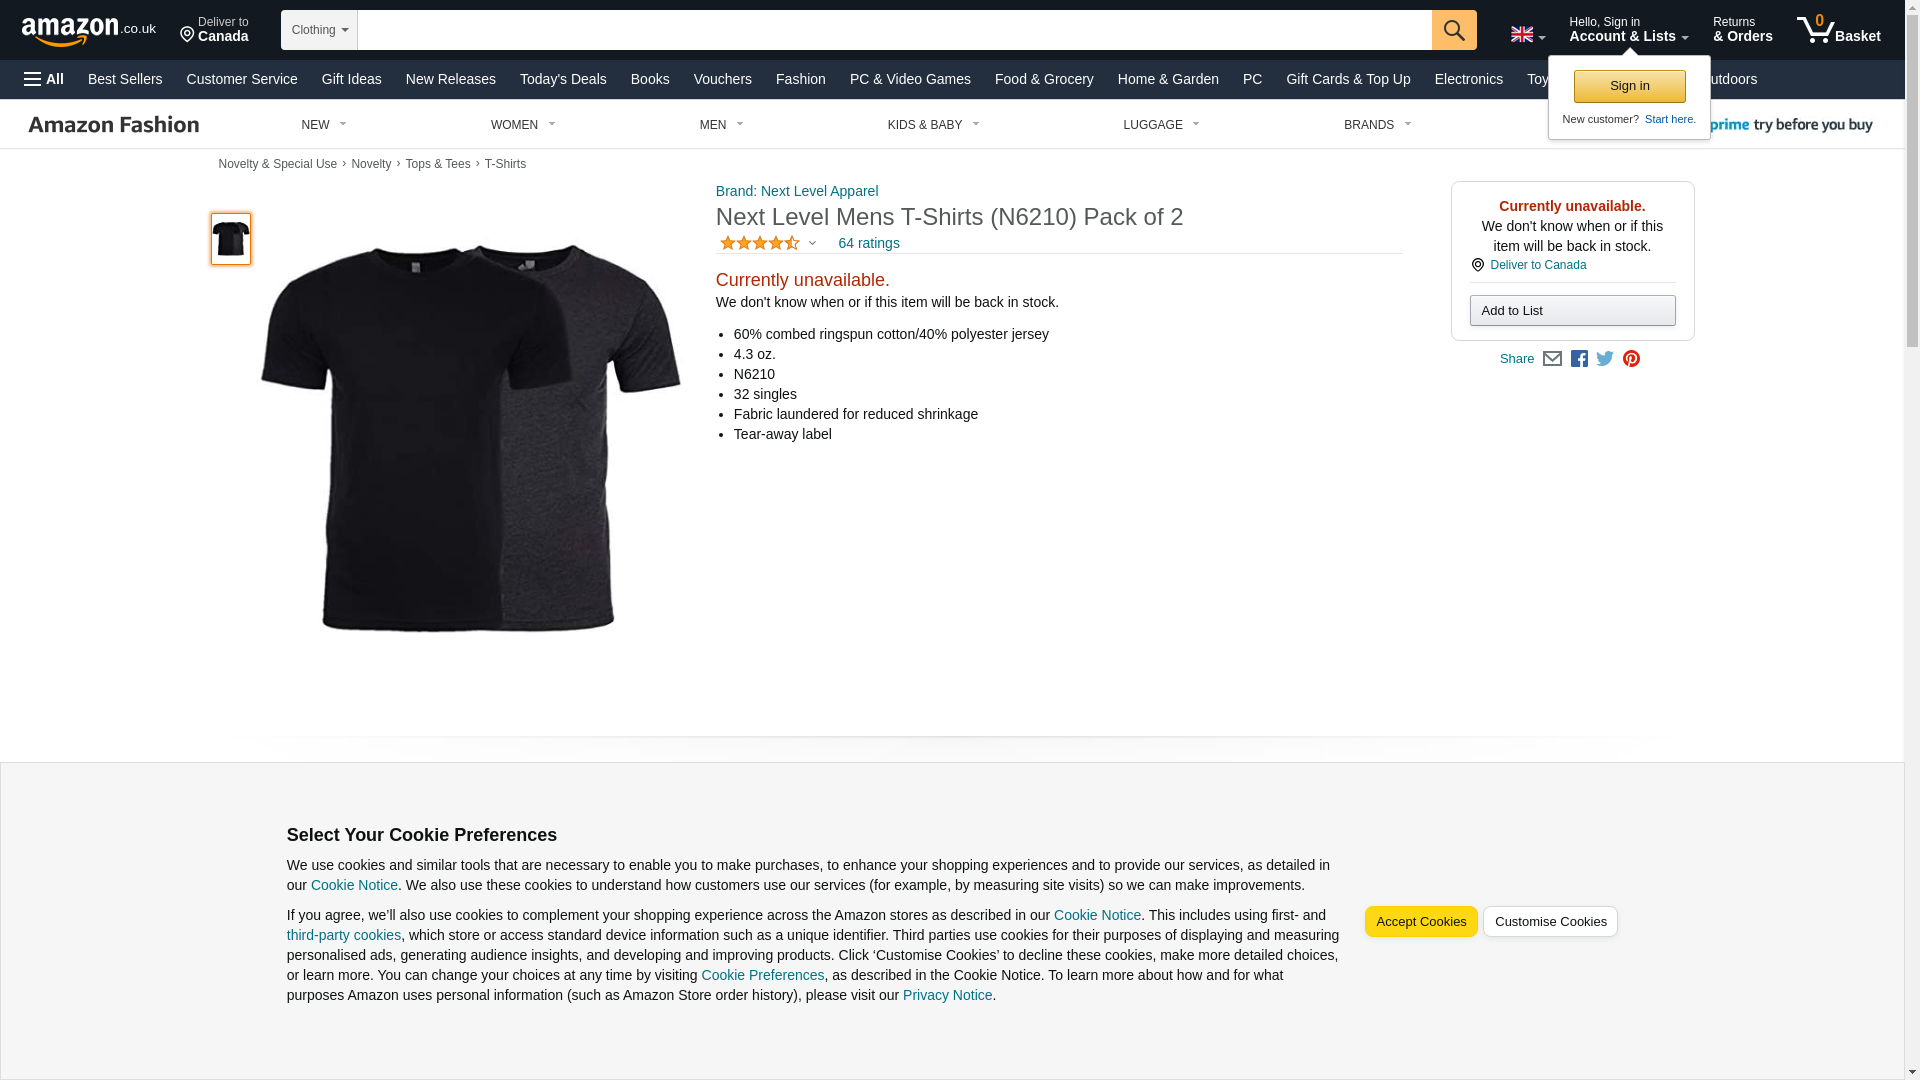This screenshot has width=1920, height=1080.
Task: Share via email envelope icon
Action: pyautogui.click(x=1551, y=359)
